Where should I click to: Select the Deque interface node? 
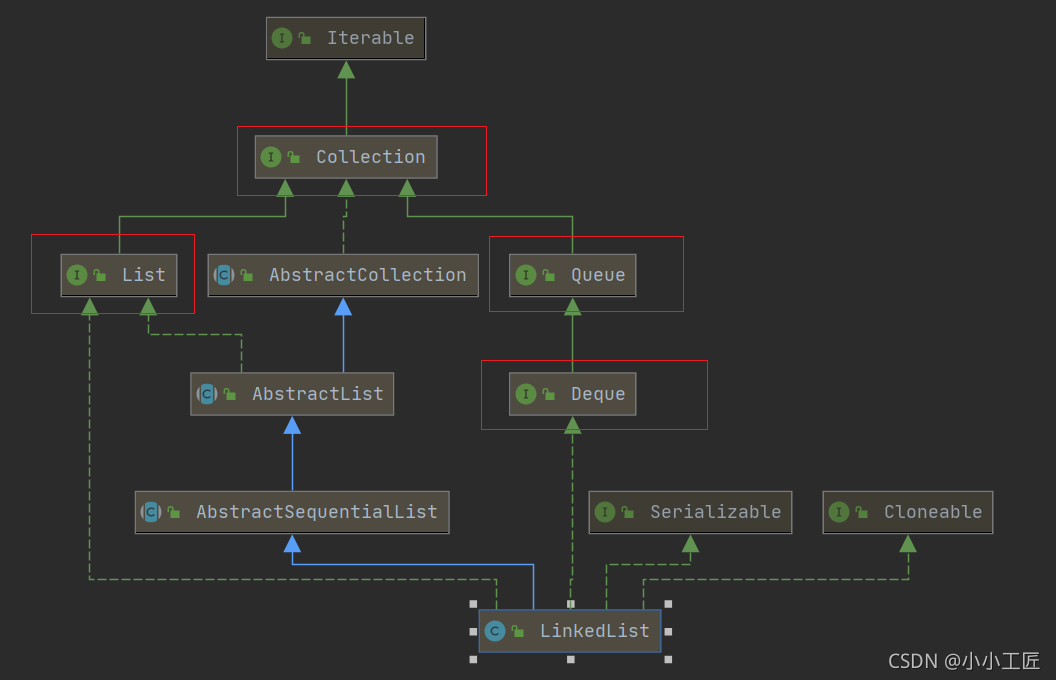pyautogui.click(x=572, y=394)
